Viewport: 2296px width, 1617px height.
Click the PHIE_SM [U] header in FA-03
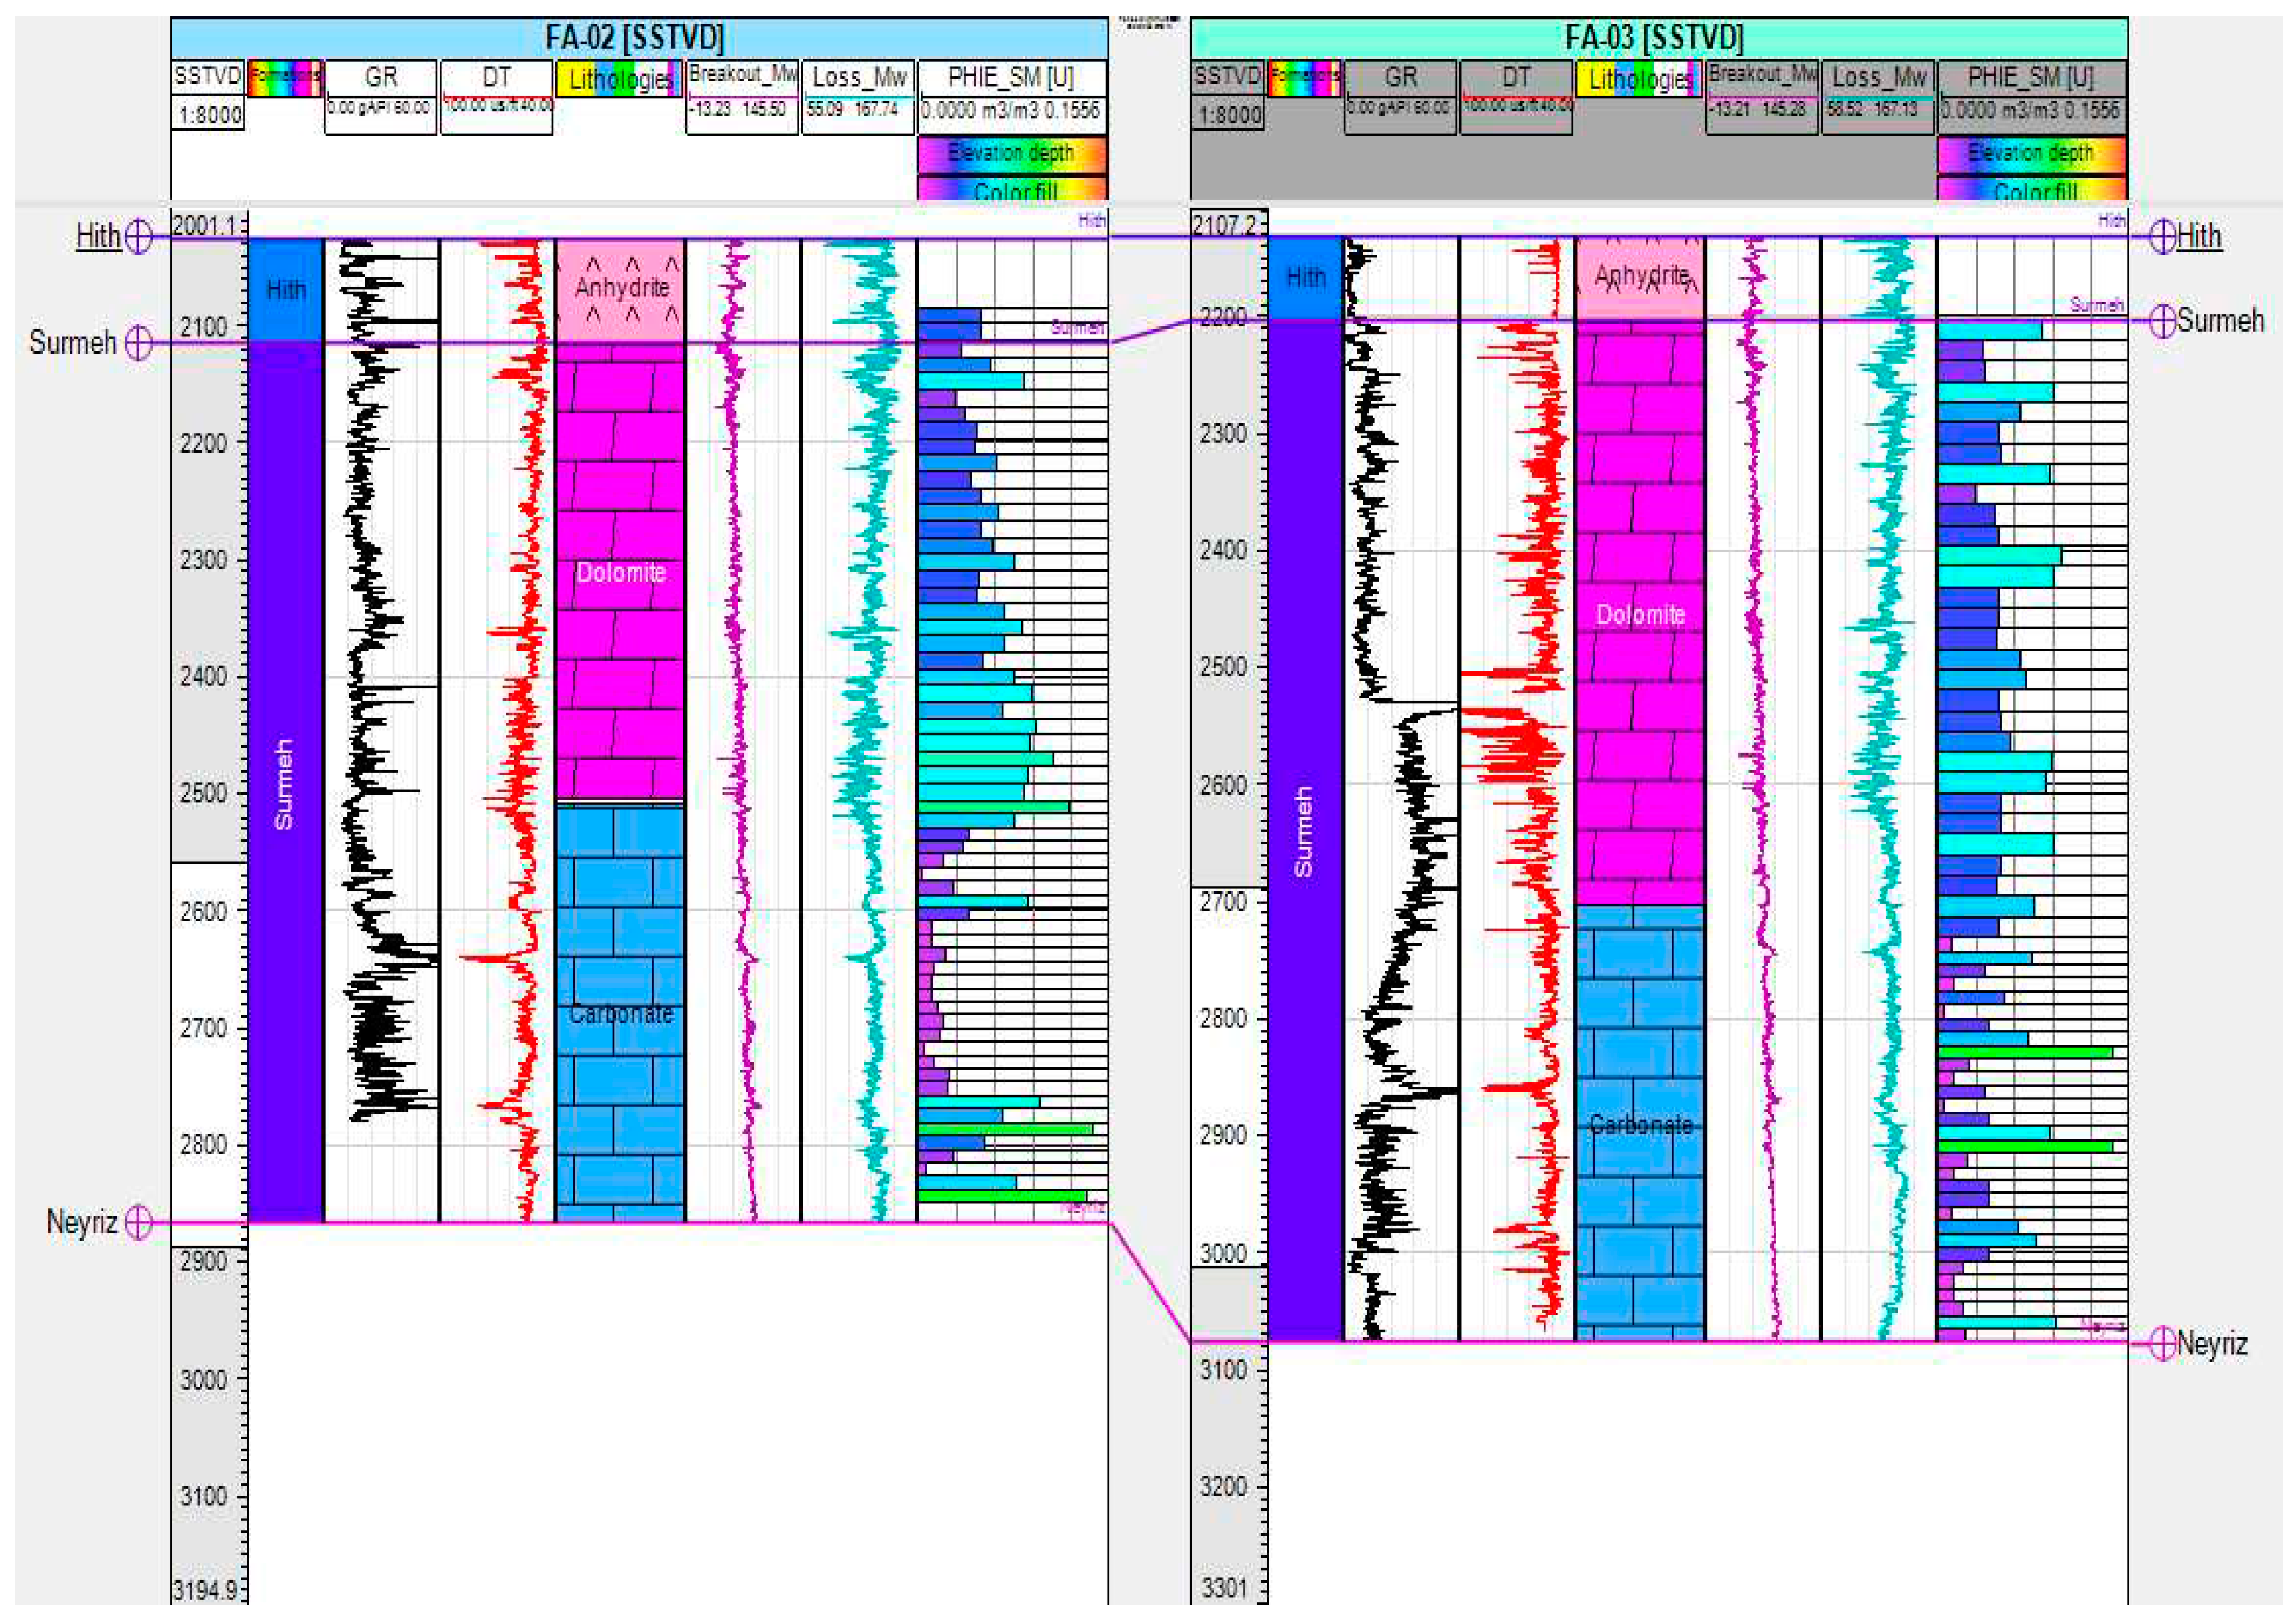coord(2031,77)
